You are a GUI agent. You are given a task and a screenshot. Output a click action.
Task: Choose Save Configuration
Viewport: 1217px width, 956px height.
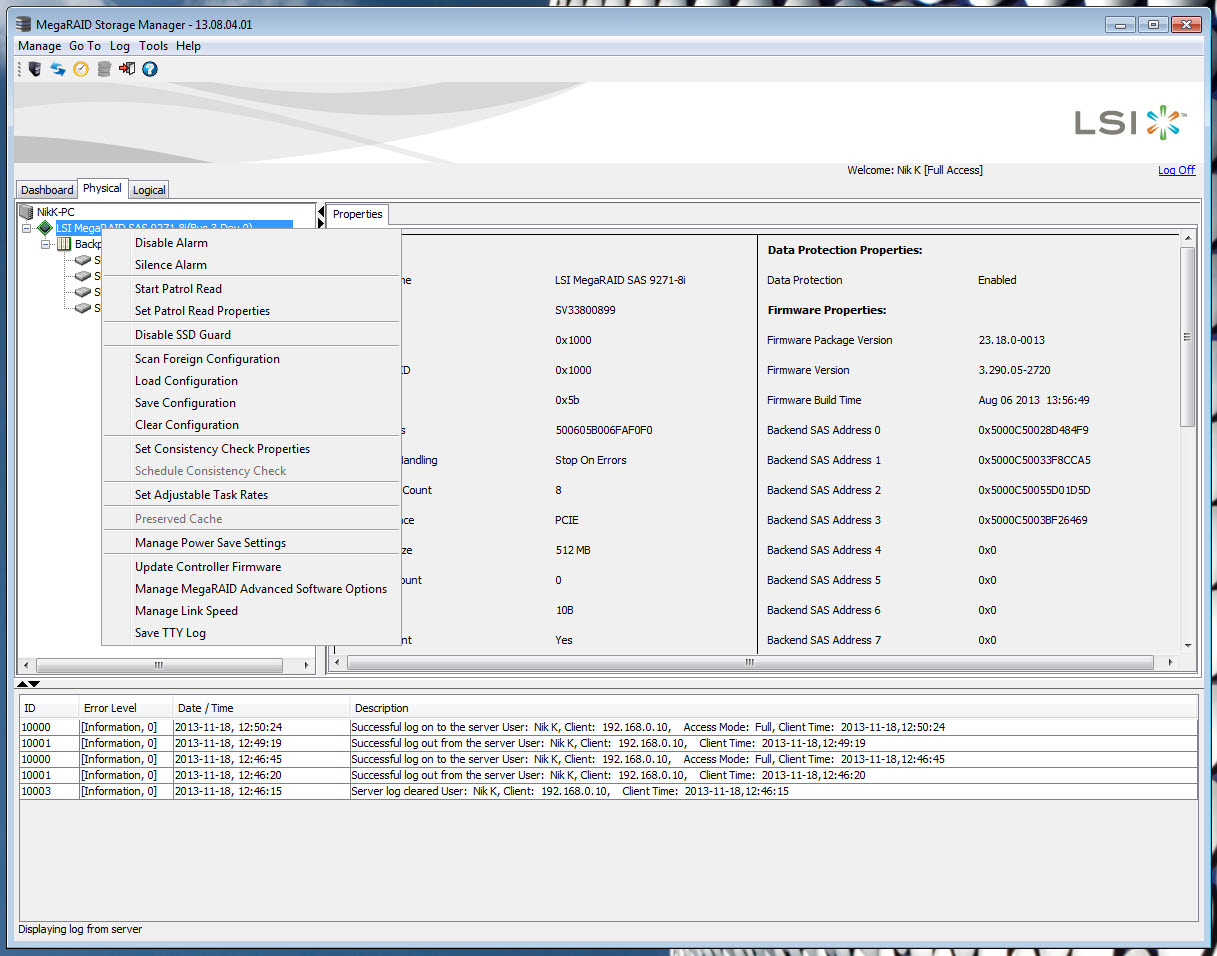185,403
